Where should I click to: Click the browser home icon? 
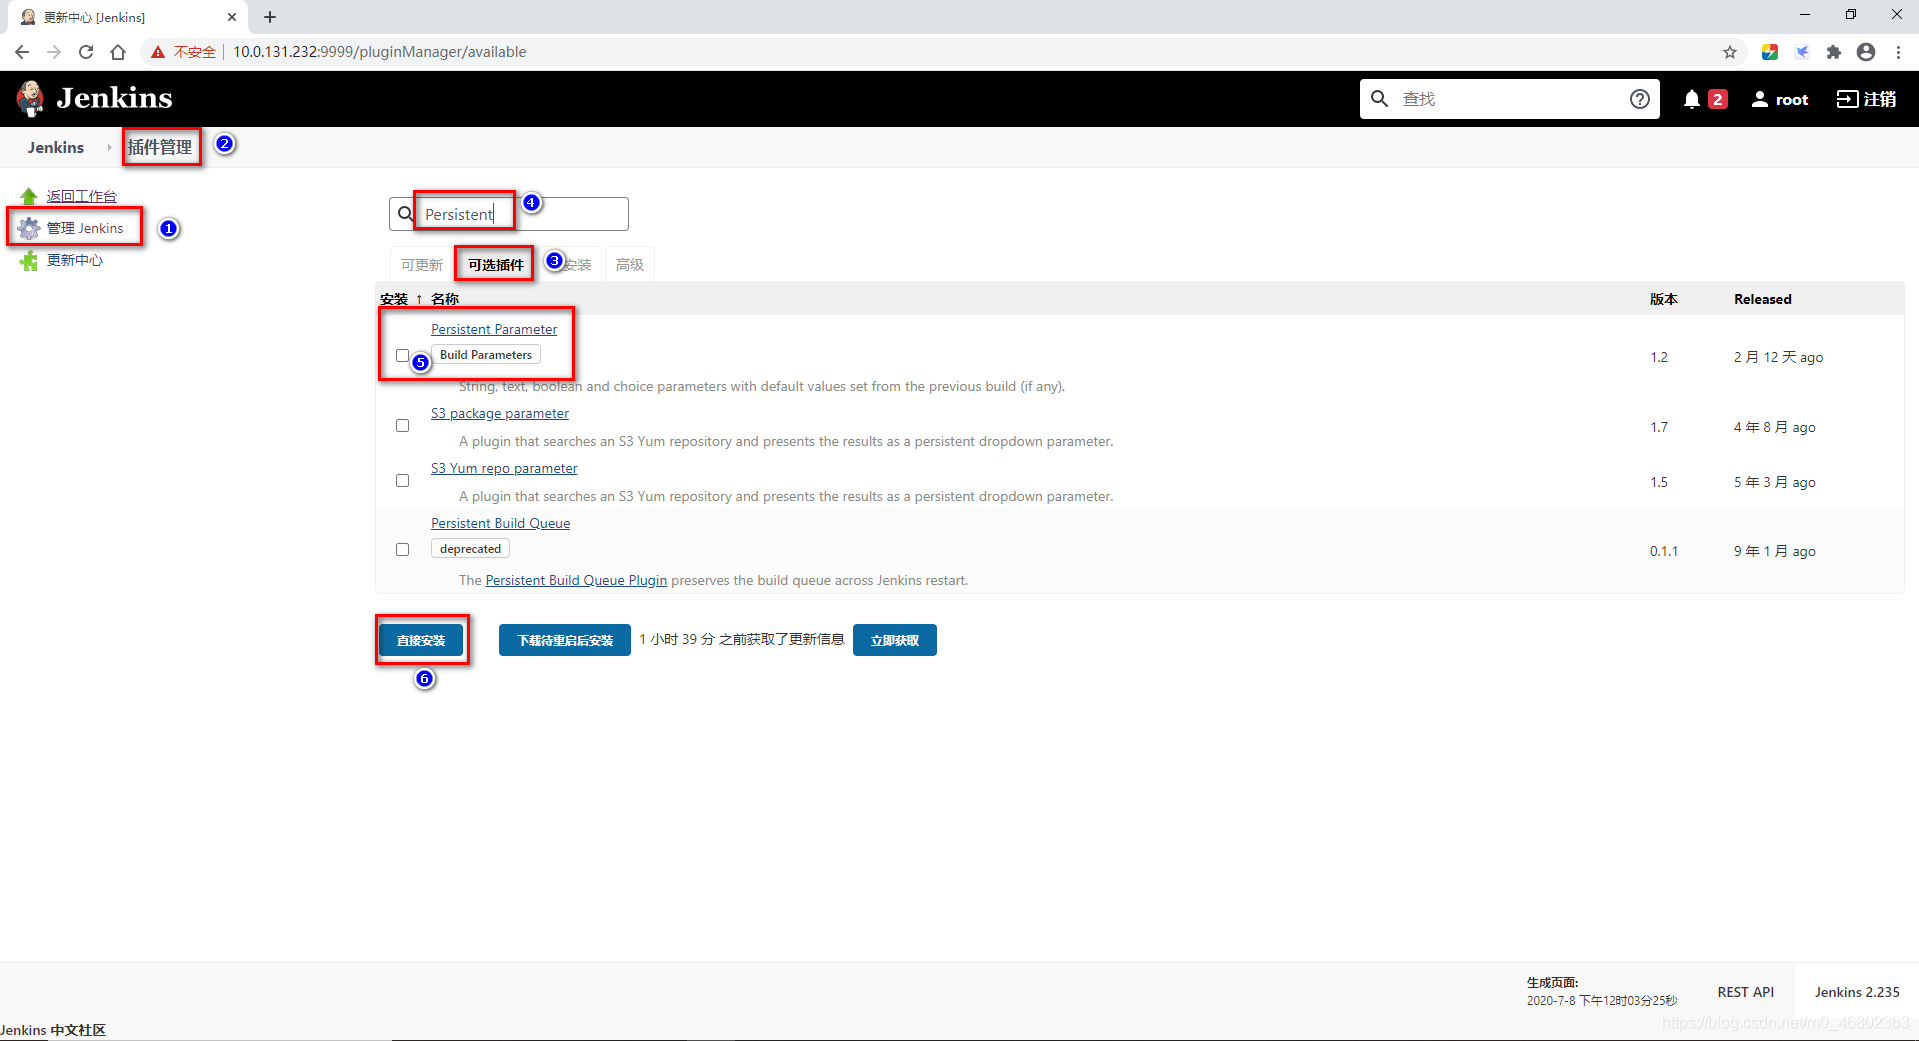point(118,52)
